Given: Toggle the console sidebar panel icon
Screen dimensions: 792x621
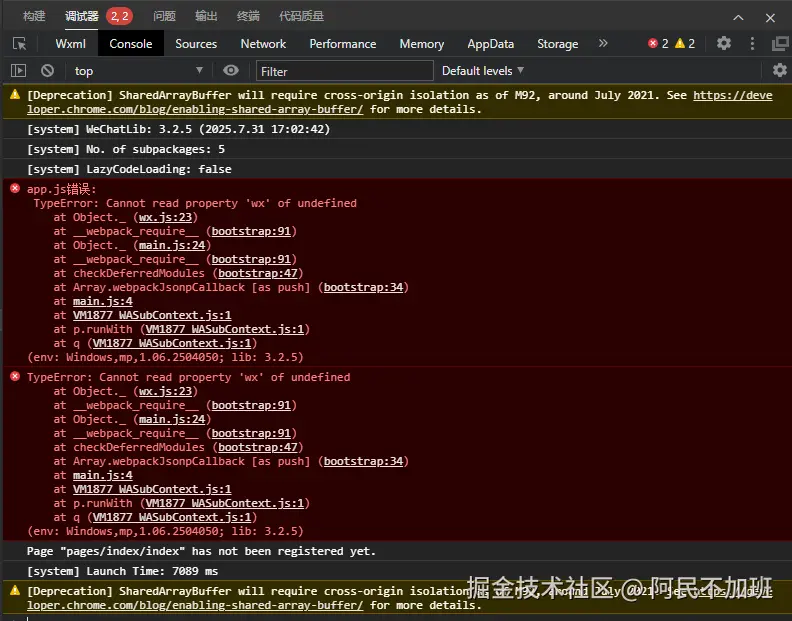Looking at the screenshot, I should click(x=18, y=71).
